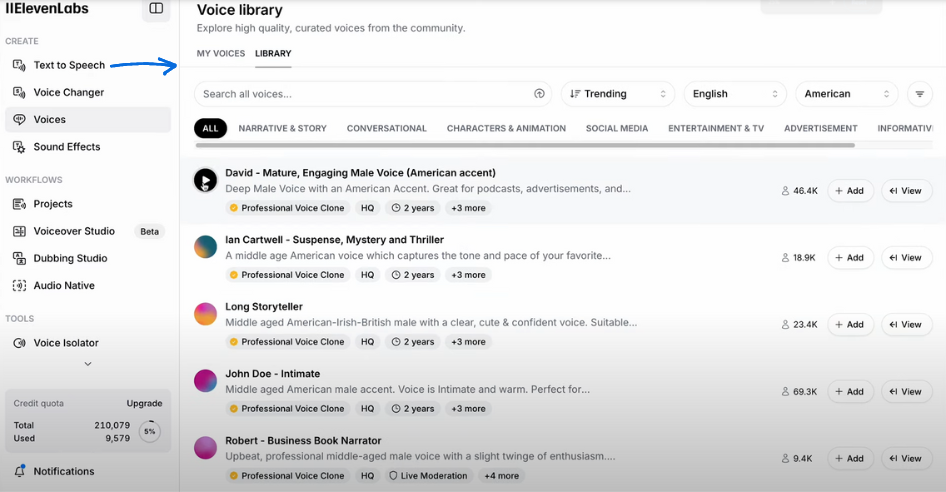Click the ElevenLabs logo
The height and width of the screenshot is (492, 946).
[47, 8]
